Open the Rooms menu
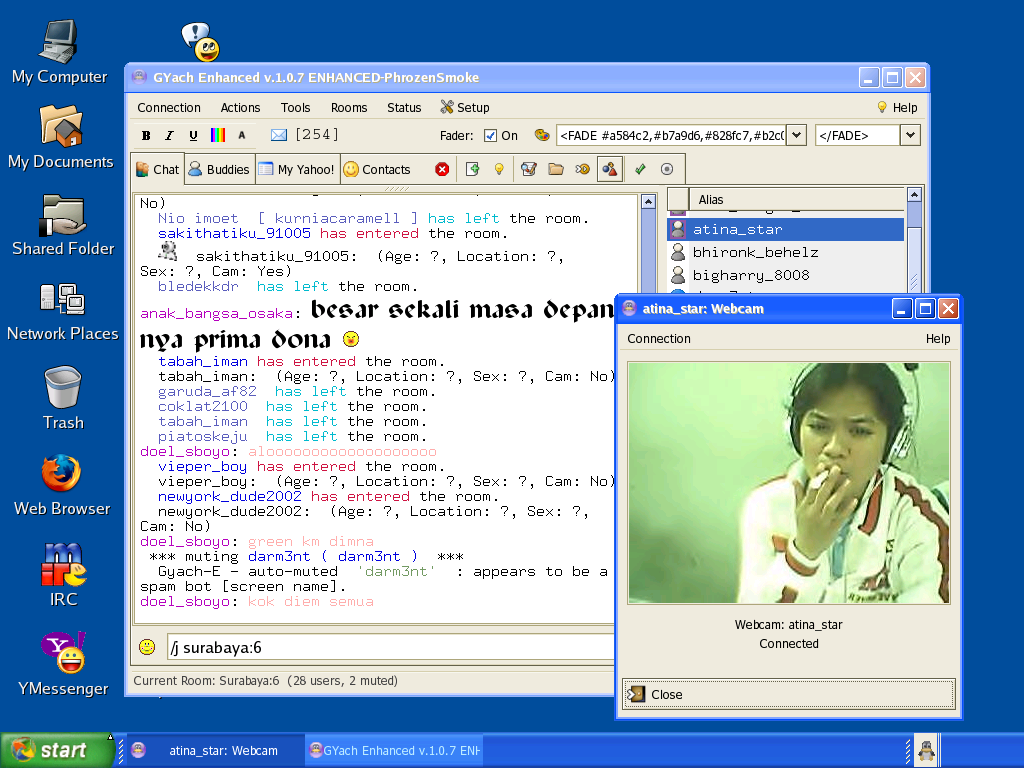The width and height of the screenshot is (1024, 768). pyautogui.click(x=349, y=108)
